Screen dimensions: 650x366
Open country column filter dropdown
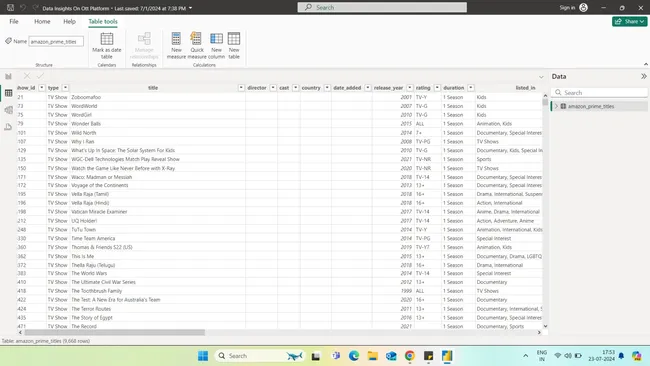click(x=327, y=87)
